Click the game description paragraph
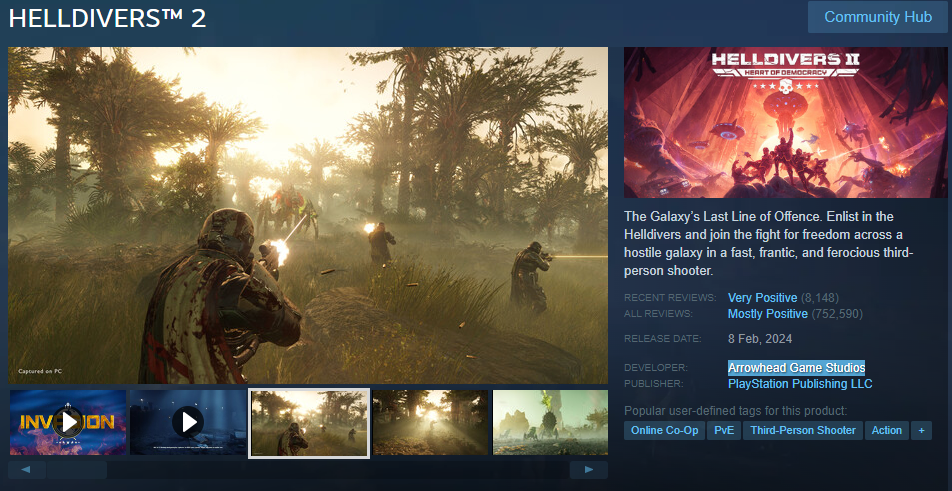Viewport: 952px width, 491px height. [769, 243]
